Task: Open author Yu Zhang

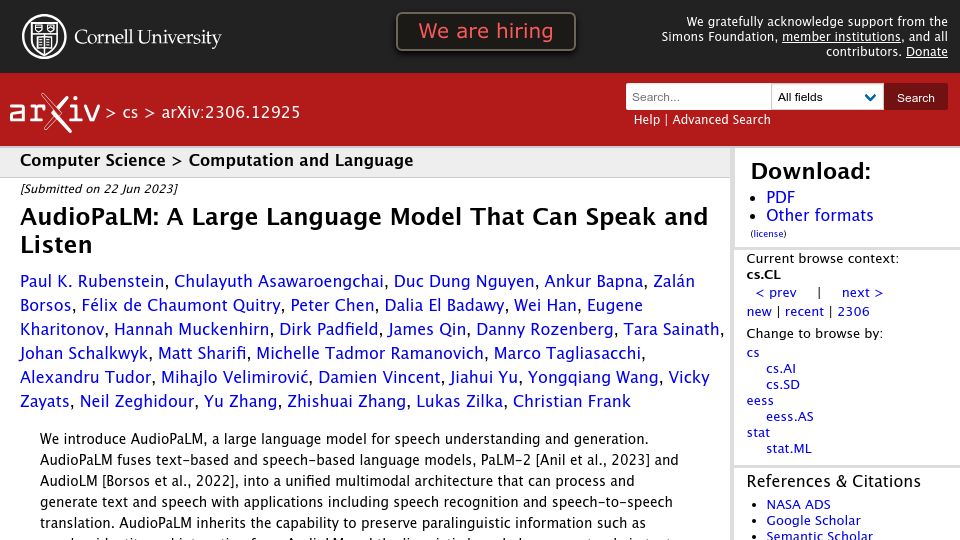Action: (x=240, y=401)
